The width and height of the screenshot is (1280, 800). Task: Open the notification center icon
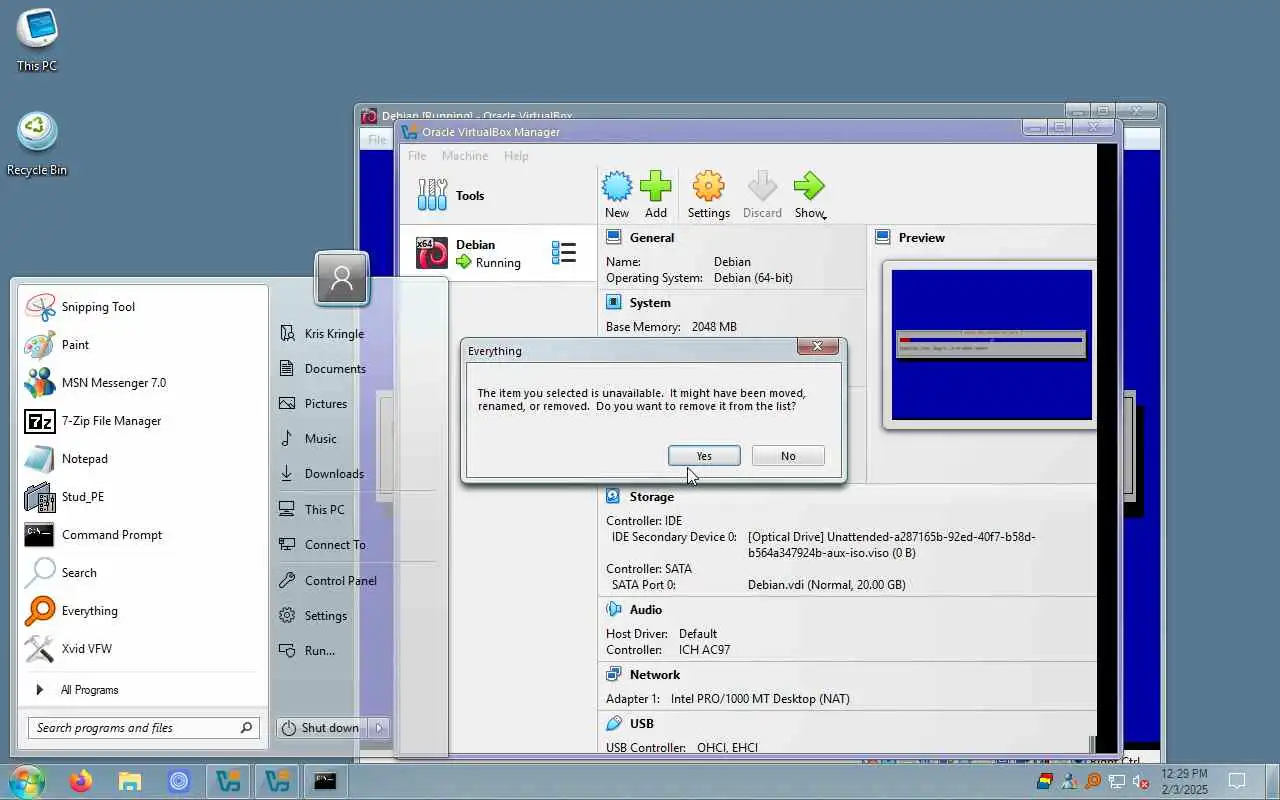click(x=1237, y=781)
